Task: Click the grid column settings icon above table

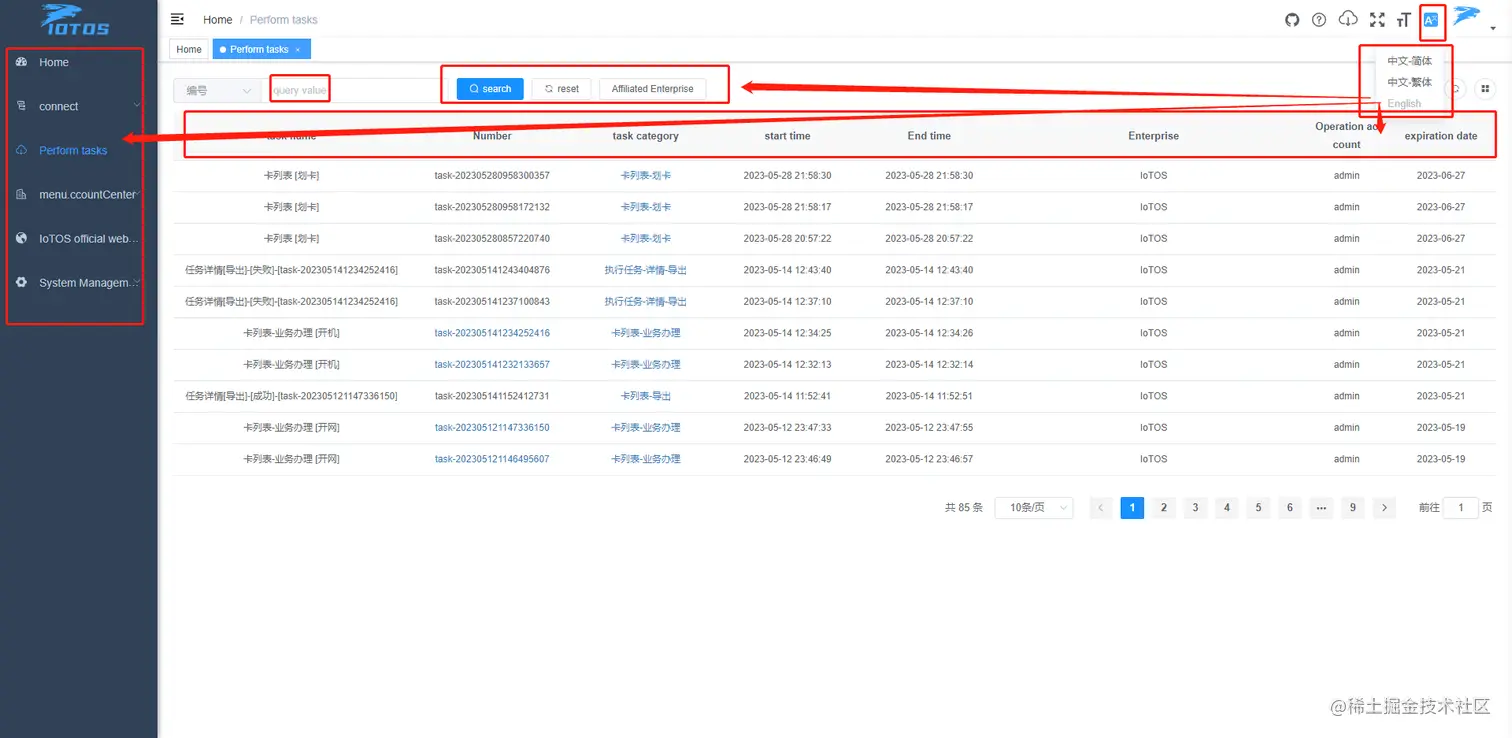Action: pyautogui.click(x=1486, y=89)
